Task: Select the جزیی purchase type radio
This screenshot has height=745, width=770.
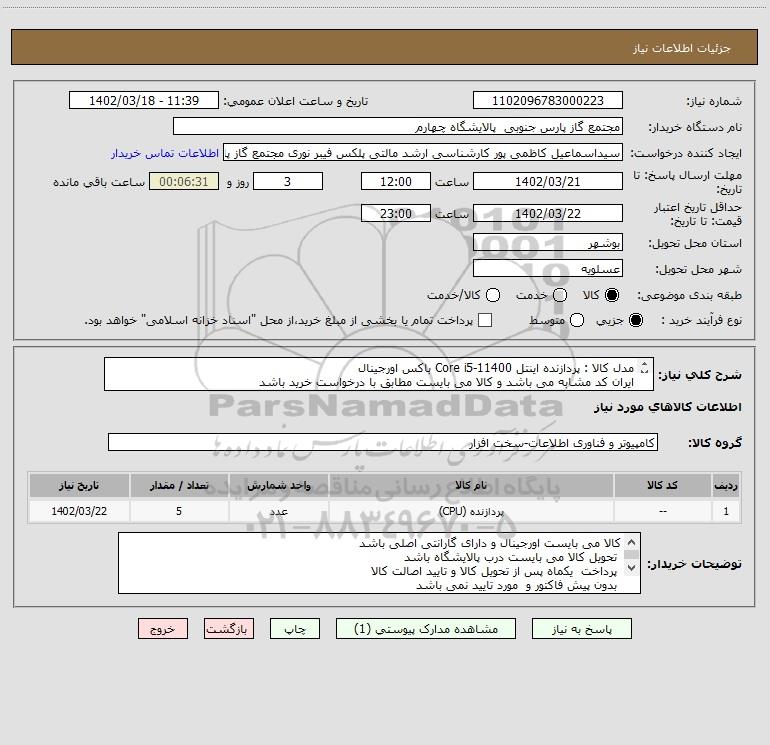Action: 636,320
